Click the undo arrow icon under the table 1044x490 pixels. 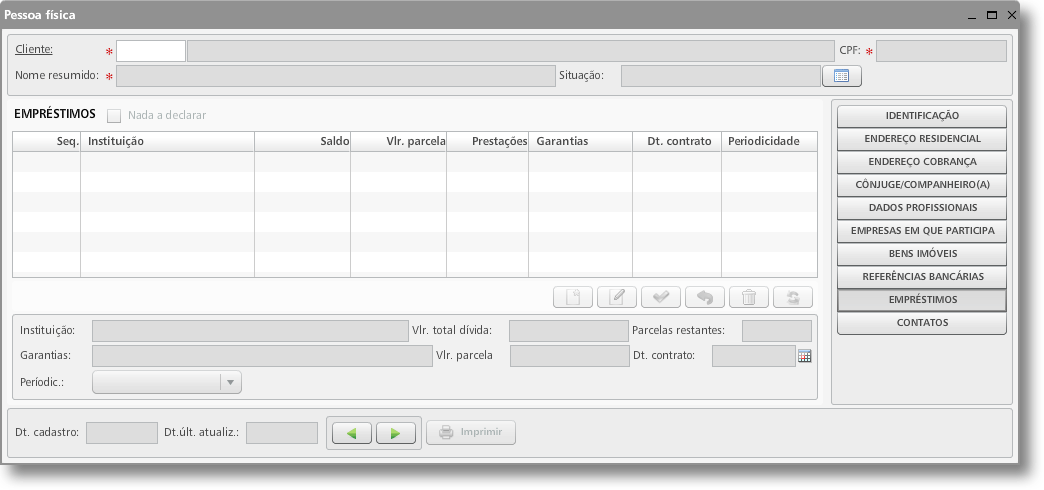pos(704,297)
